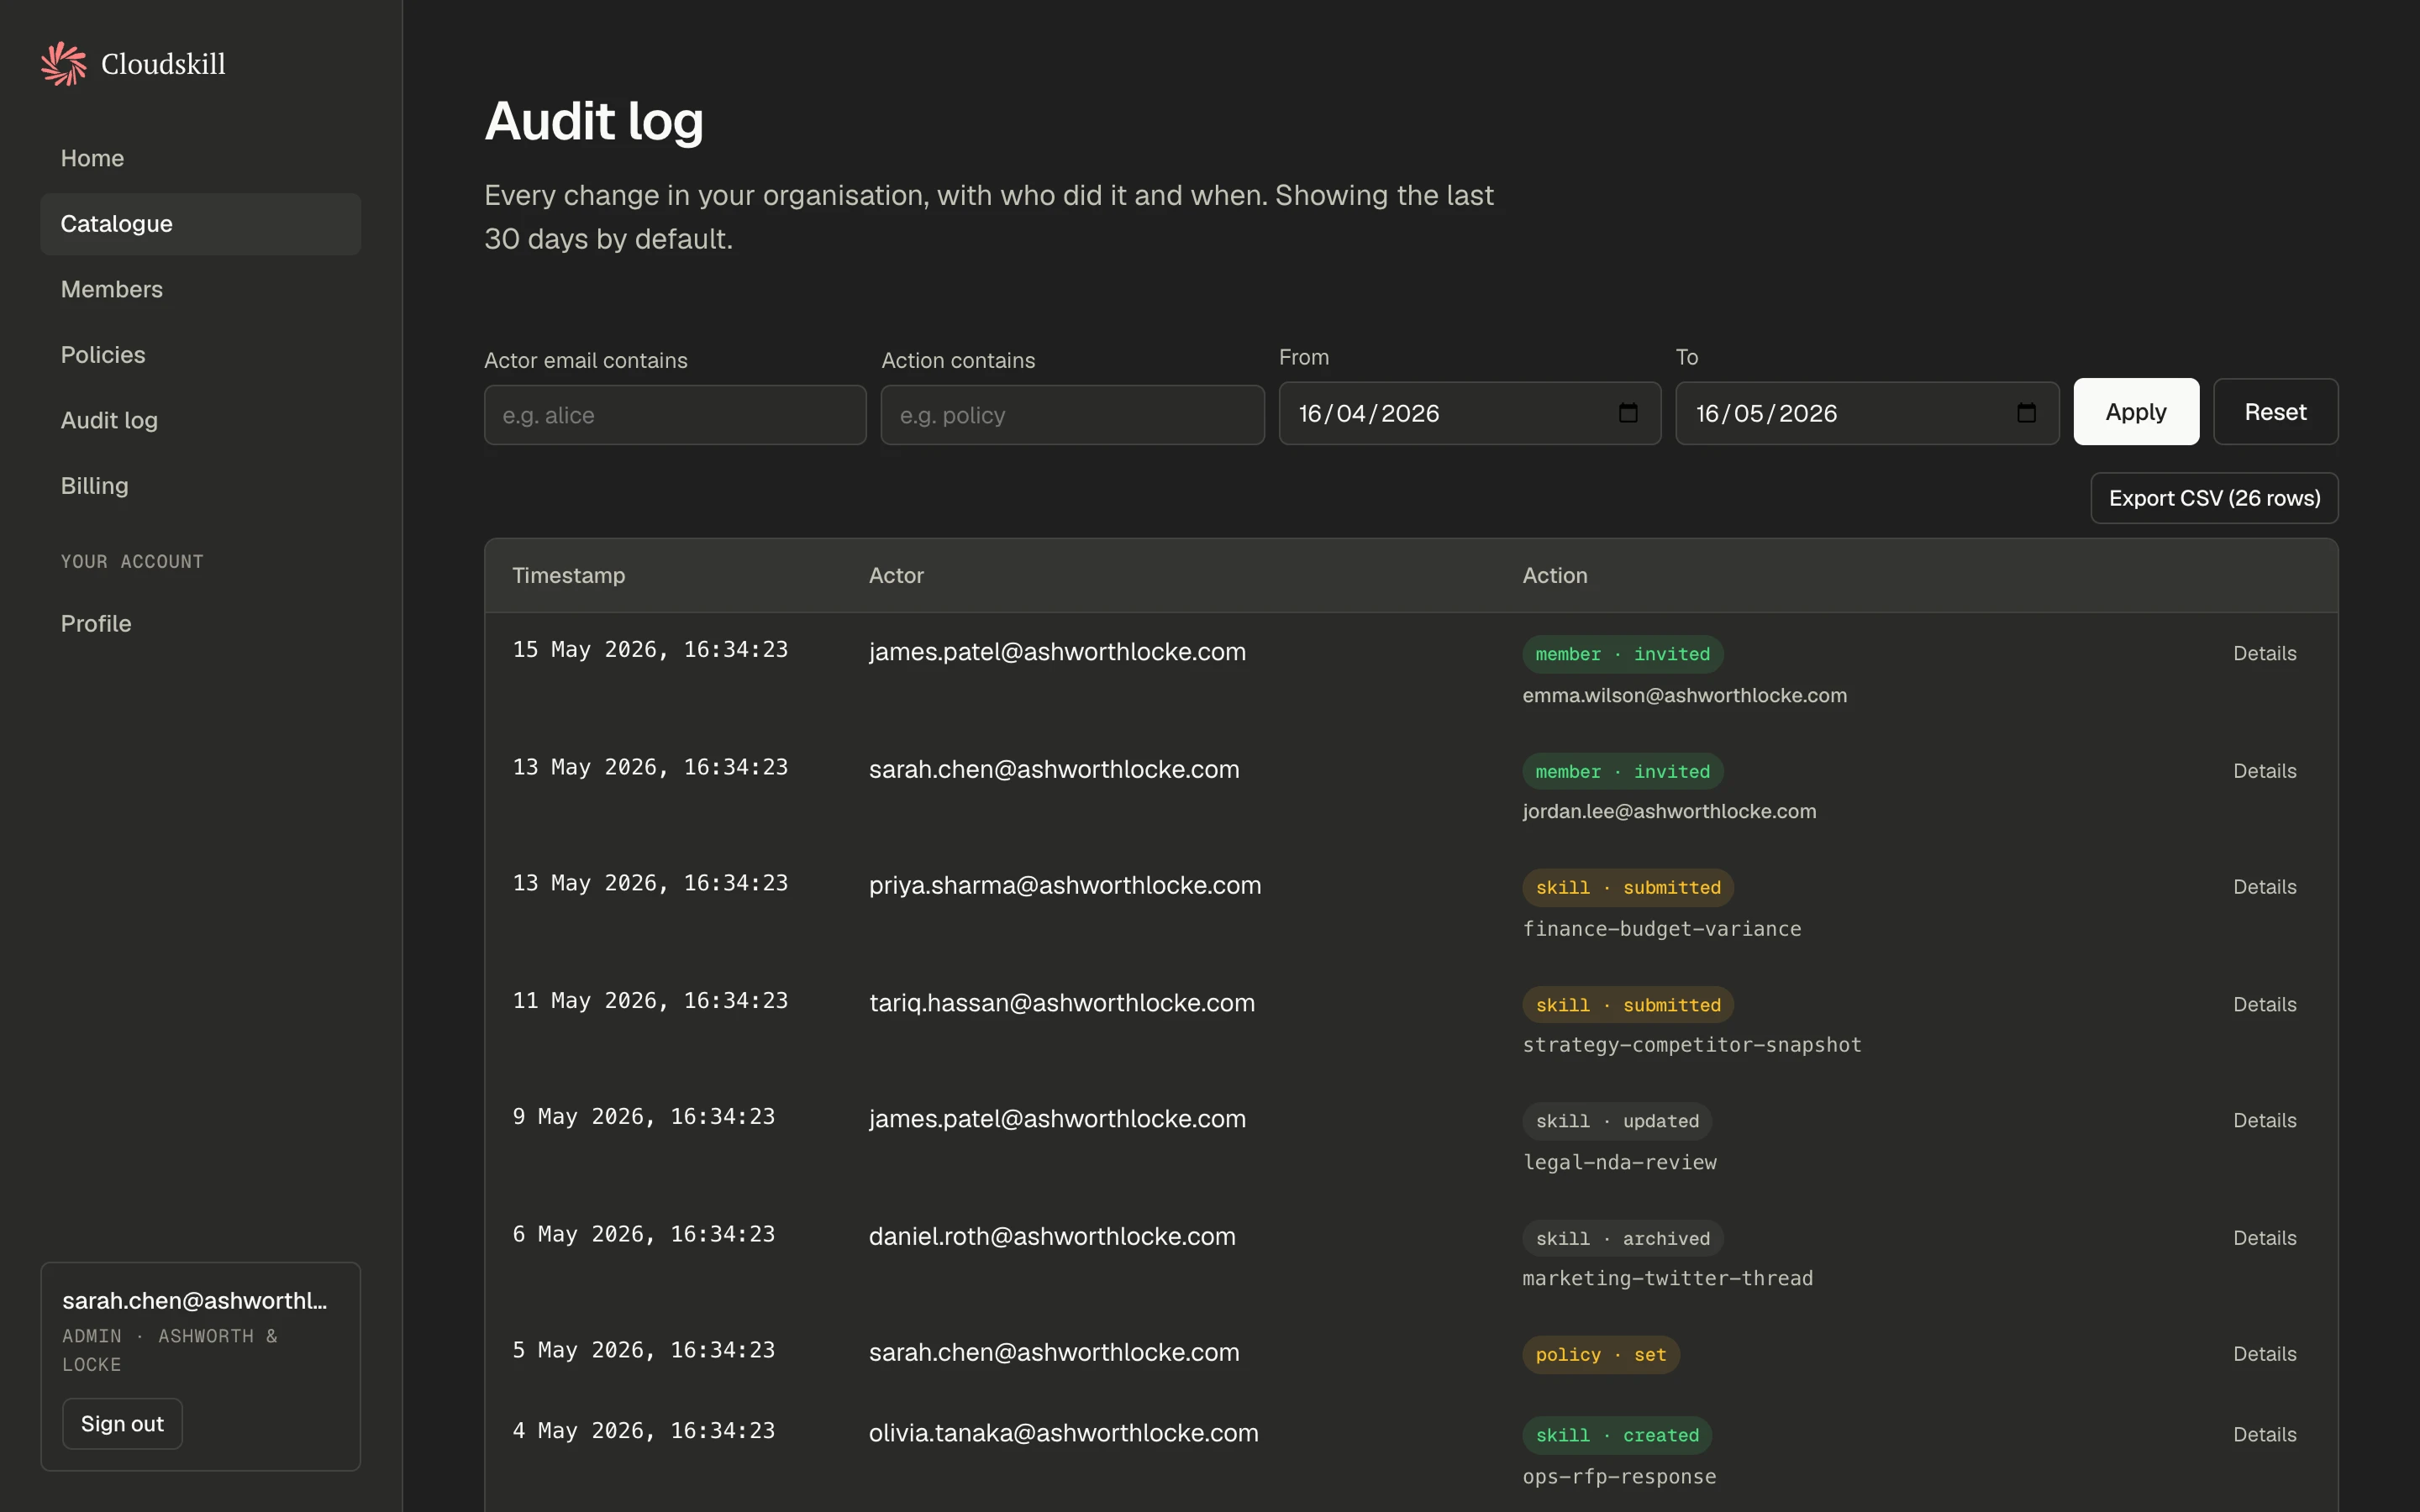Click timestamp 11 May 2026, 16:34:23
This screenshot has width=2420, height=1512.
click(x=650, y=1001)
